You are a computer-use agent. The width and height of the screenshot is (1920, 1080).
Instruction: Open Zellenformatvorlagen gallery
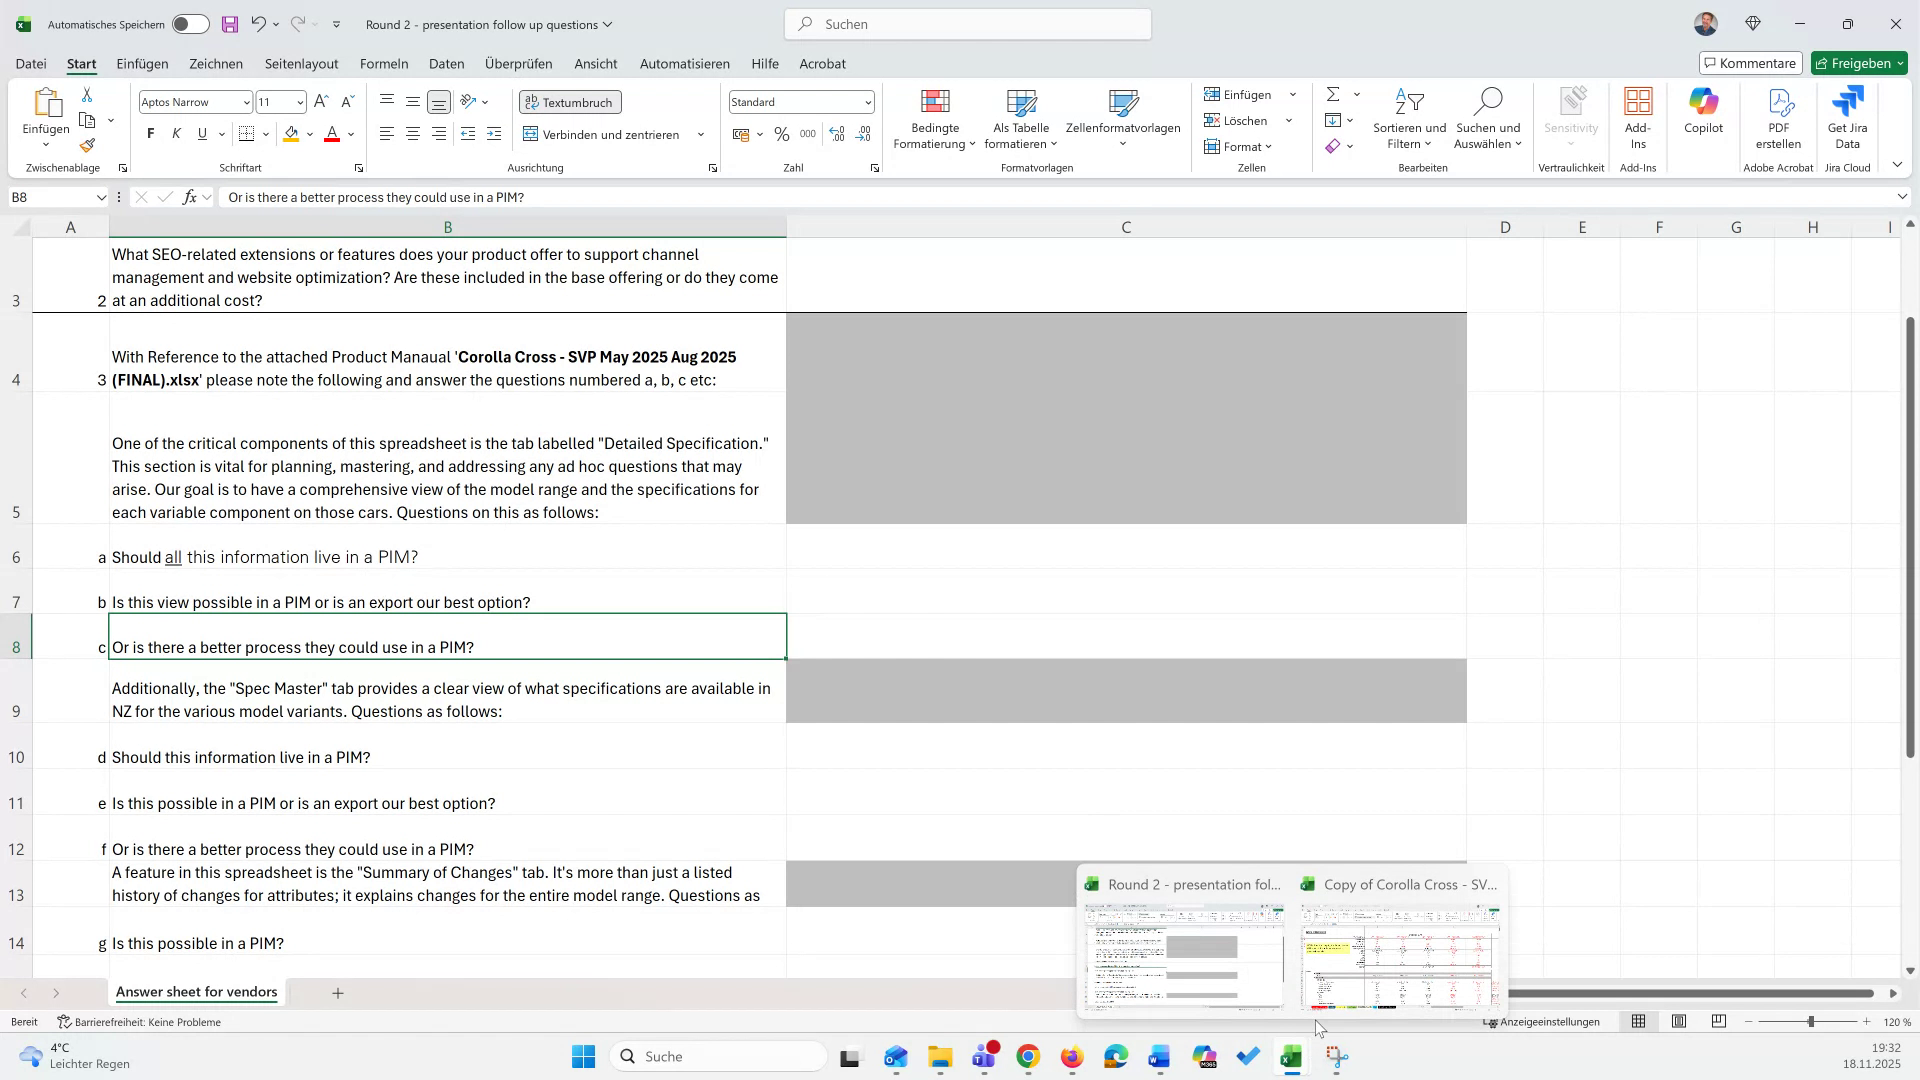[1124, 118]
